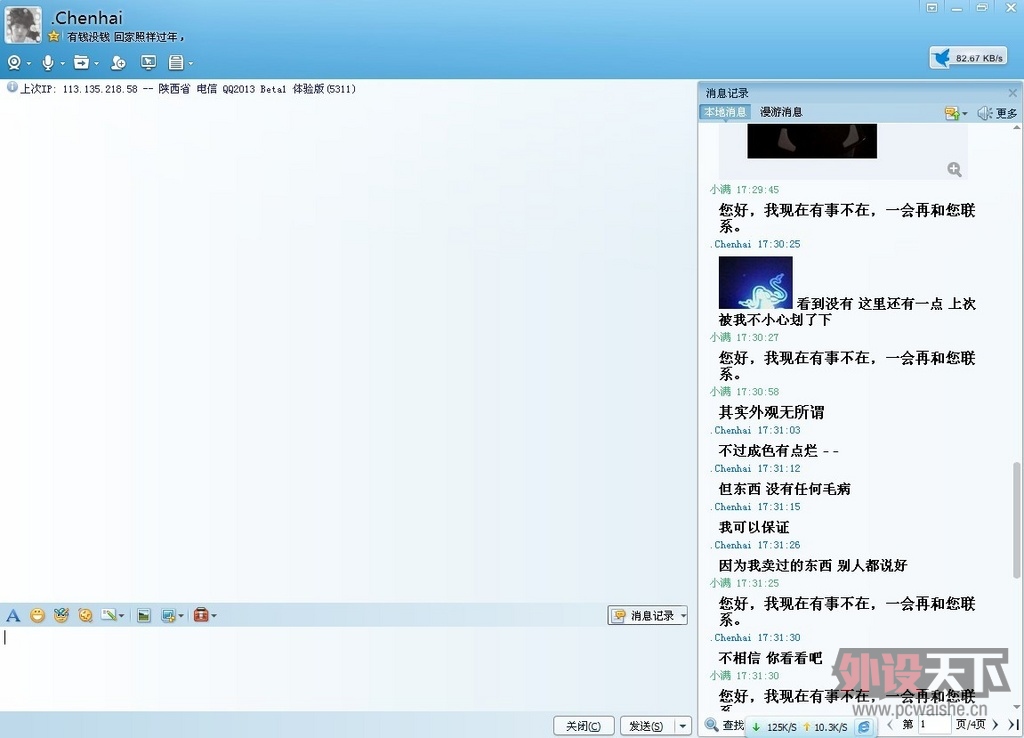Open dropdown arrow next to applications icon
Viewport: 1024px width, 738px height.
[x=191, y=63]
